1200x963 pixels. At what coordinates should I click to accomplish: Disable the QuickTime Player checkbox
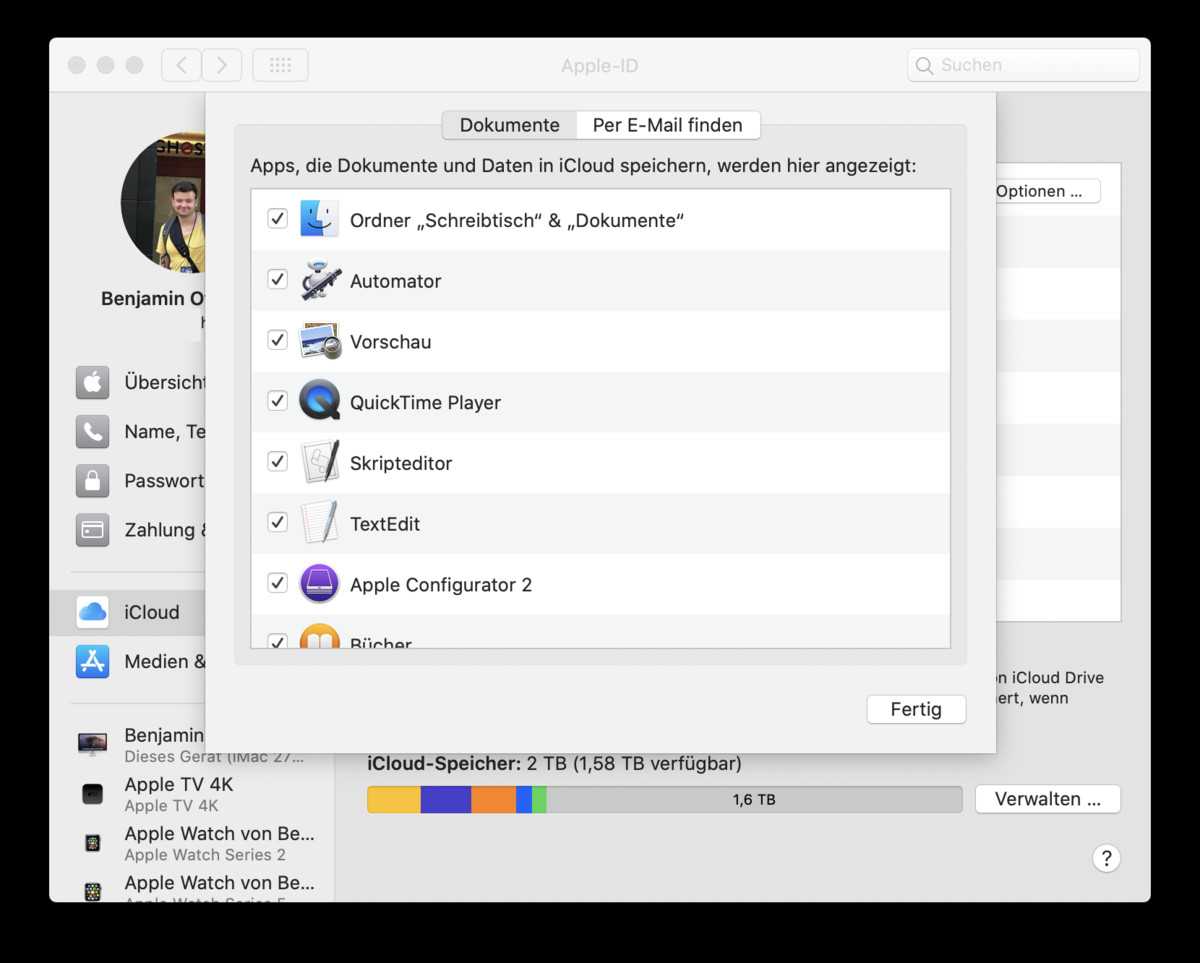pyautogui.click(x=278, y=401)
